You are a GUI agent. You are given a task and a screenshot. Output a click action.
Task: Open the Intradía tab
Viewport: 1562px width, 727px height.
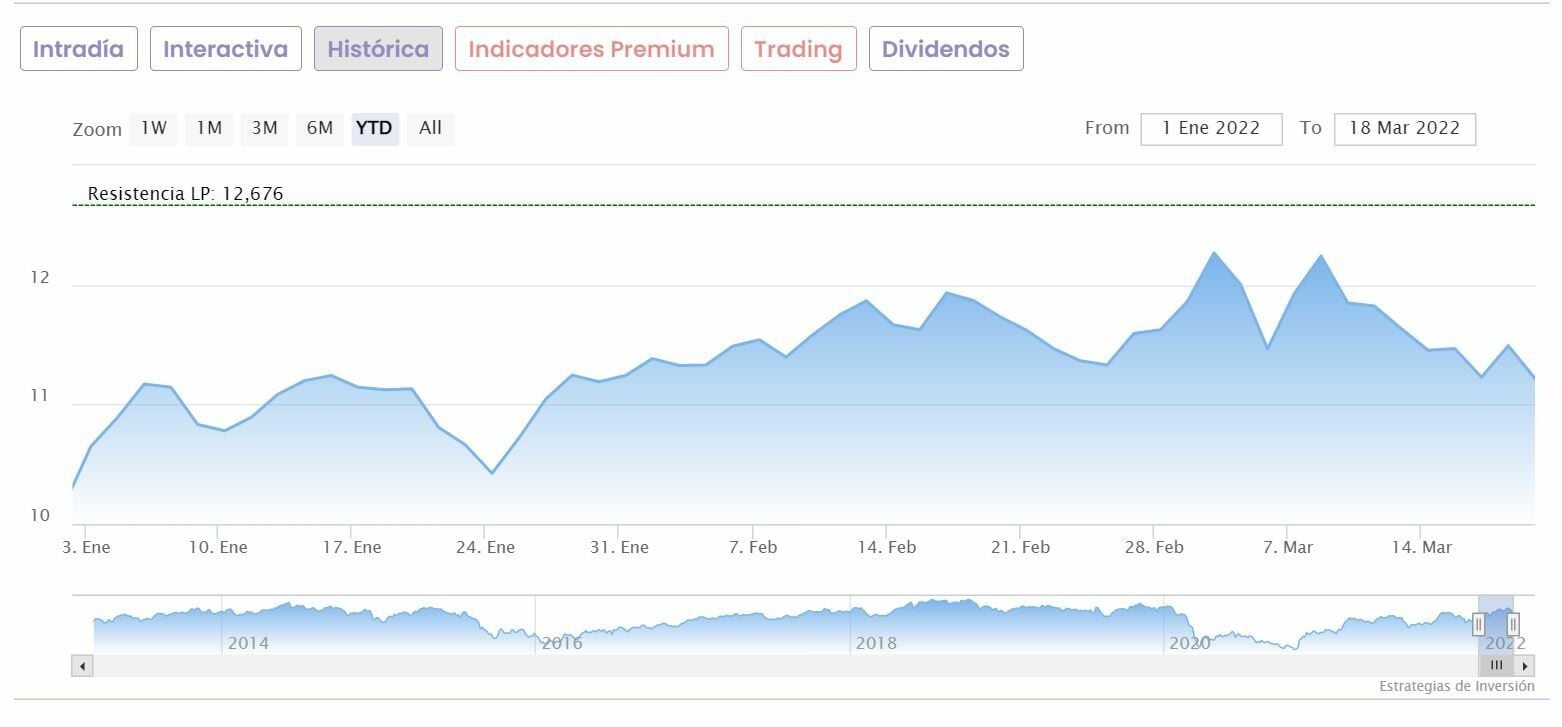click(x=78, y=49)
